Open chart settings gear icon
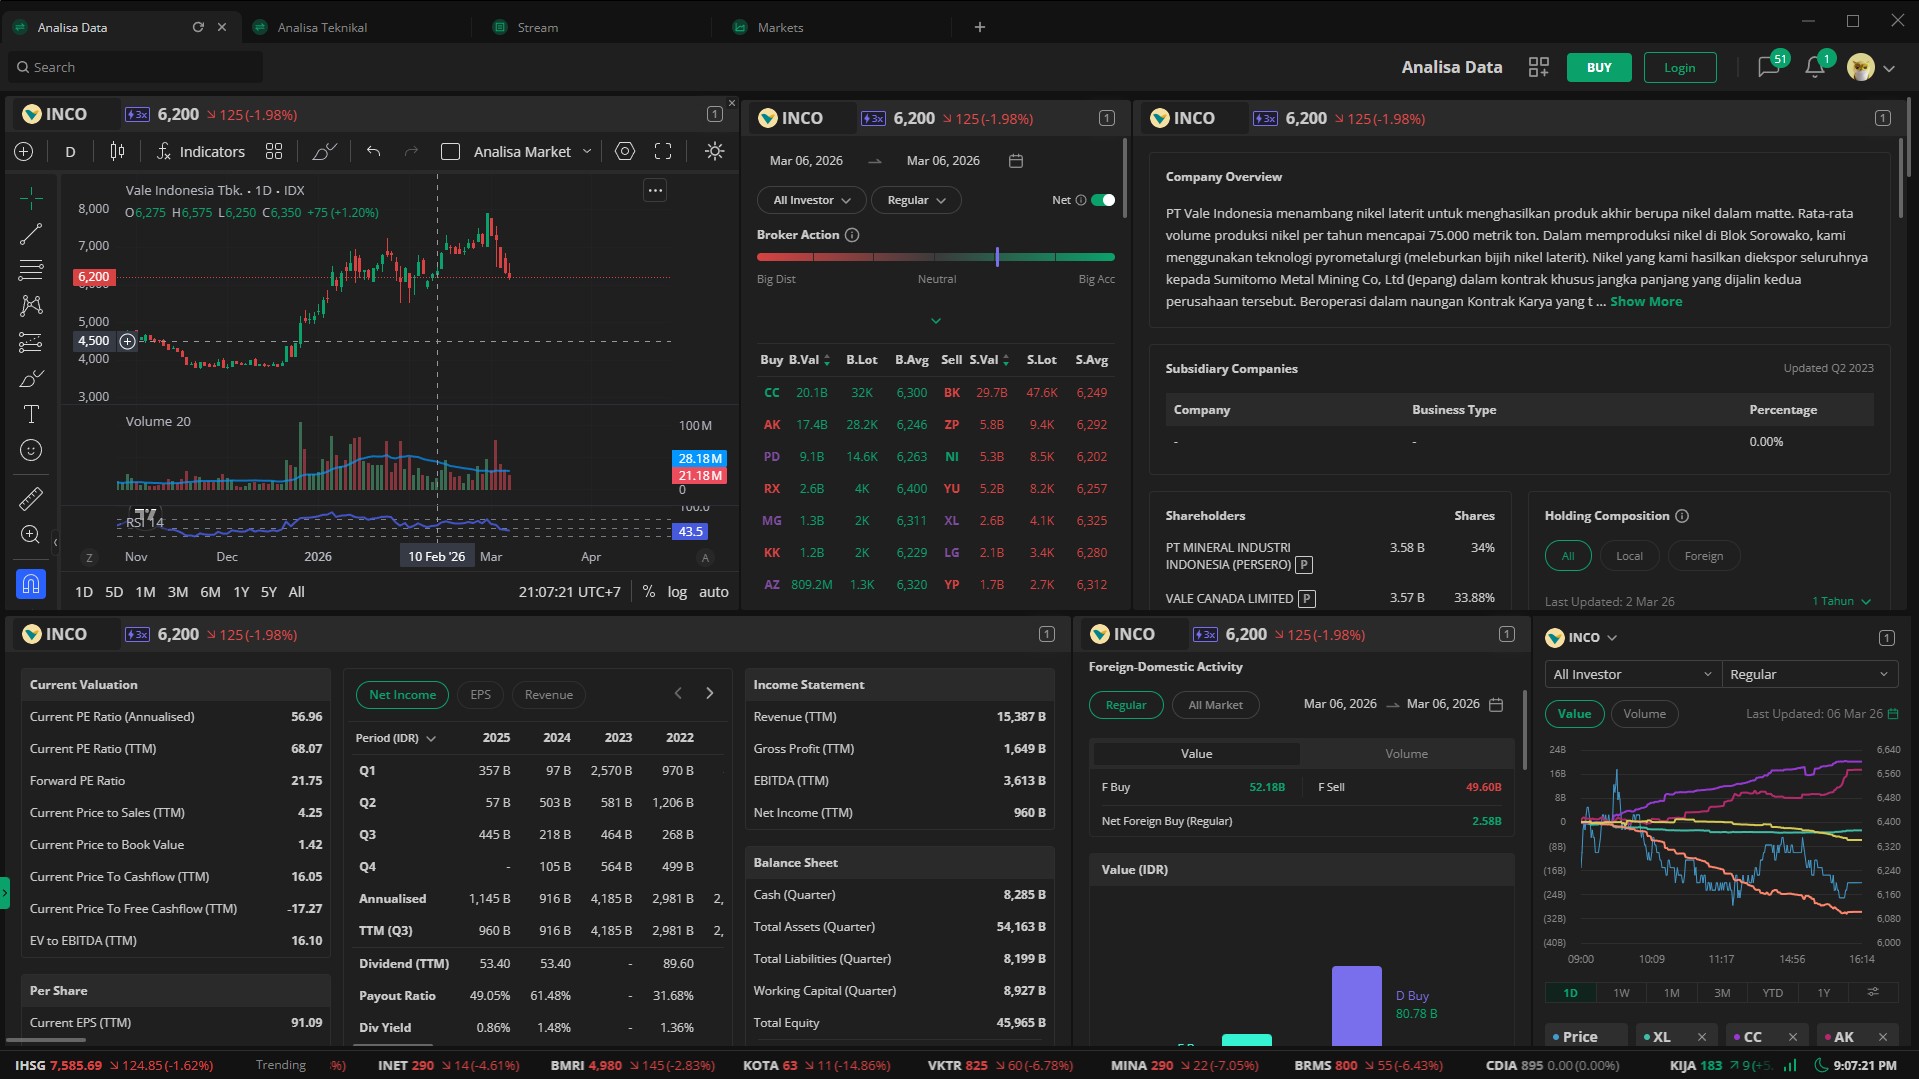This screenshot has height=1079, width=1919. 625,152
